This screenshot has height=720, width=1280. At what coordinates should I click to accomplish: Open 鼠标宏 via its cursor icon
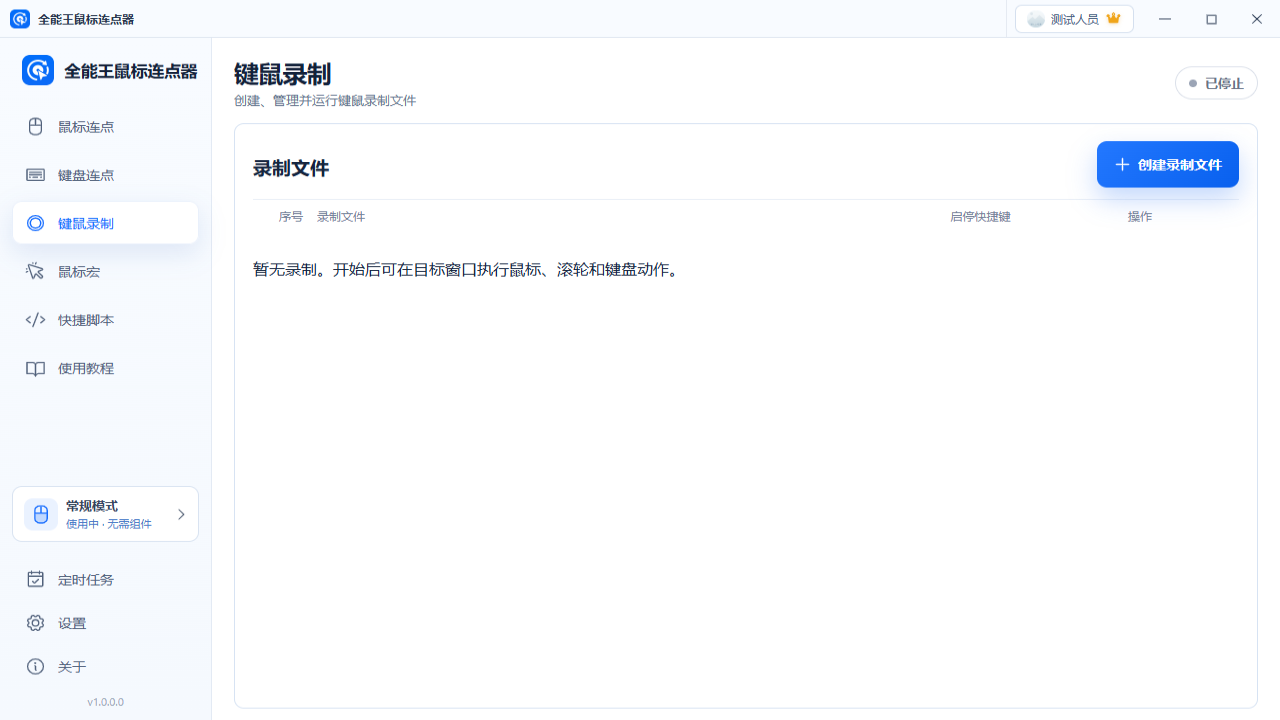(x=35, y=272)
